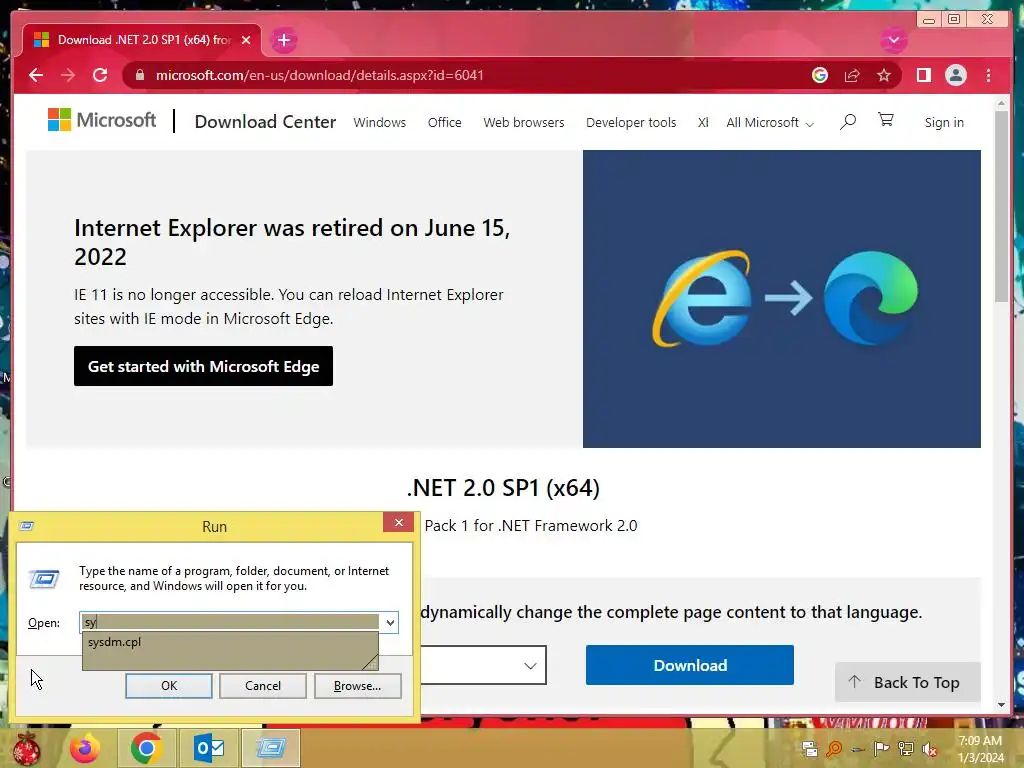
Task: Click the scrollbar up arrow
Action: (1001, 103)
